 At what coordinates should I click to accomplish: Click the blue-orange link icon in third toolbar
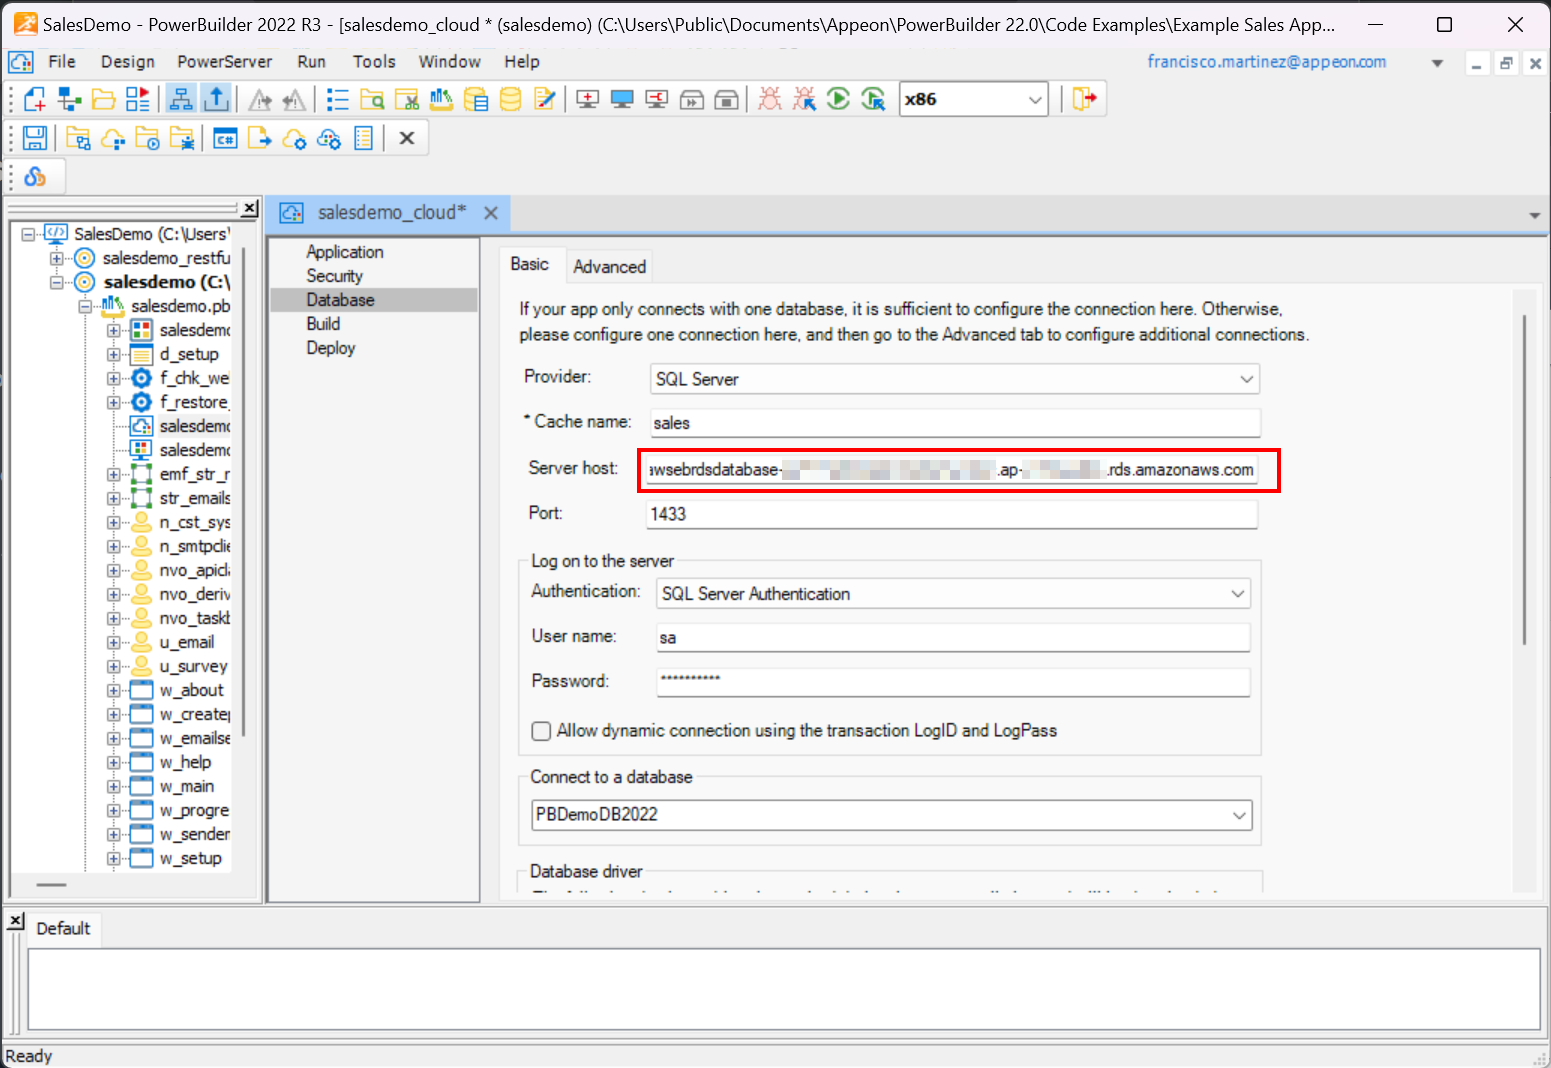pos(35,177)
